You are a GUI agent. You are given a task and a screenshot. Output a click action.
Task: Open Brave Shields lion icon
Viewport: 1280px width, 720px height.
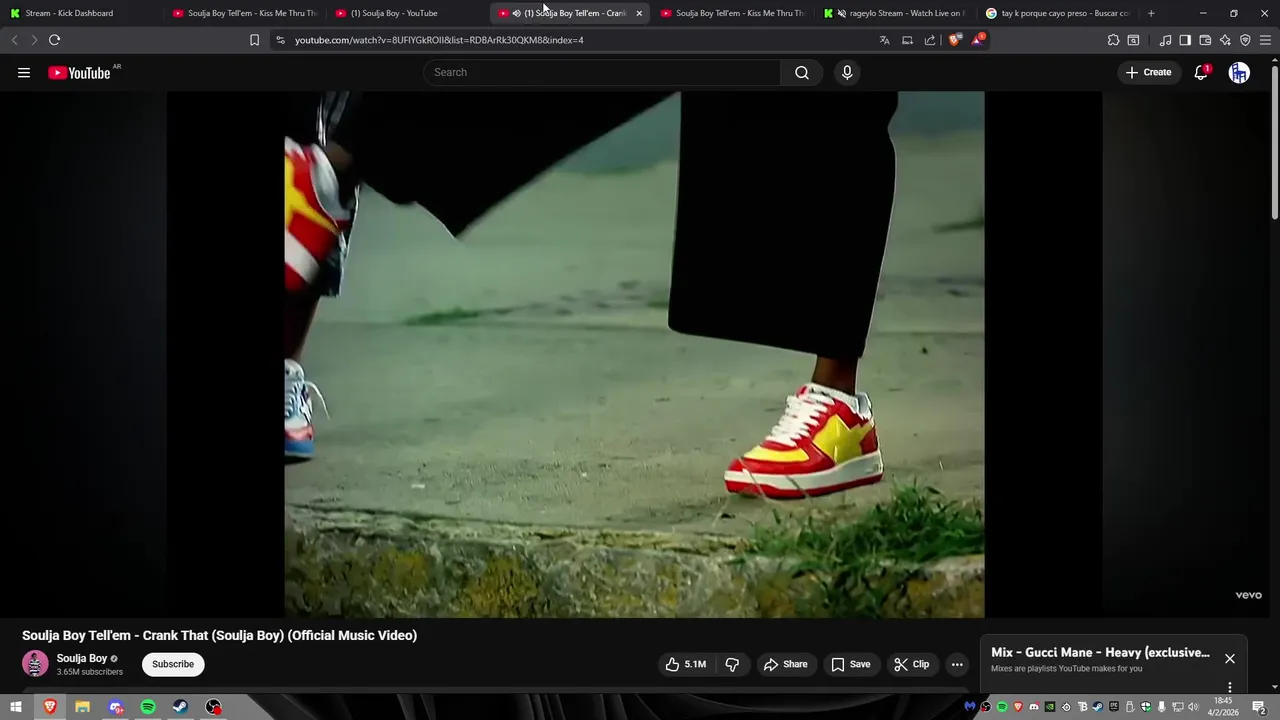tap(954, 40)
